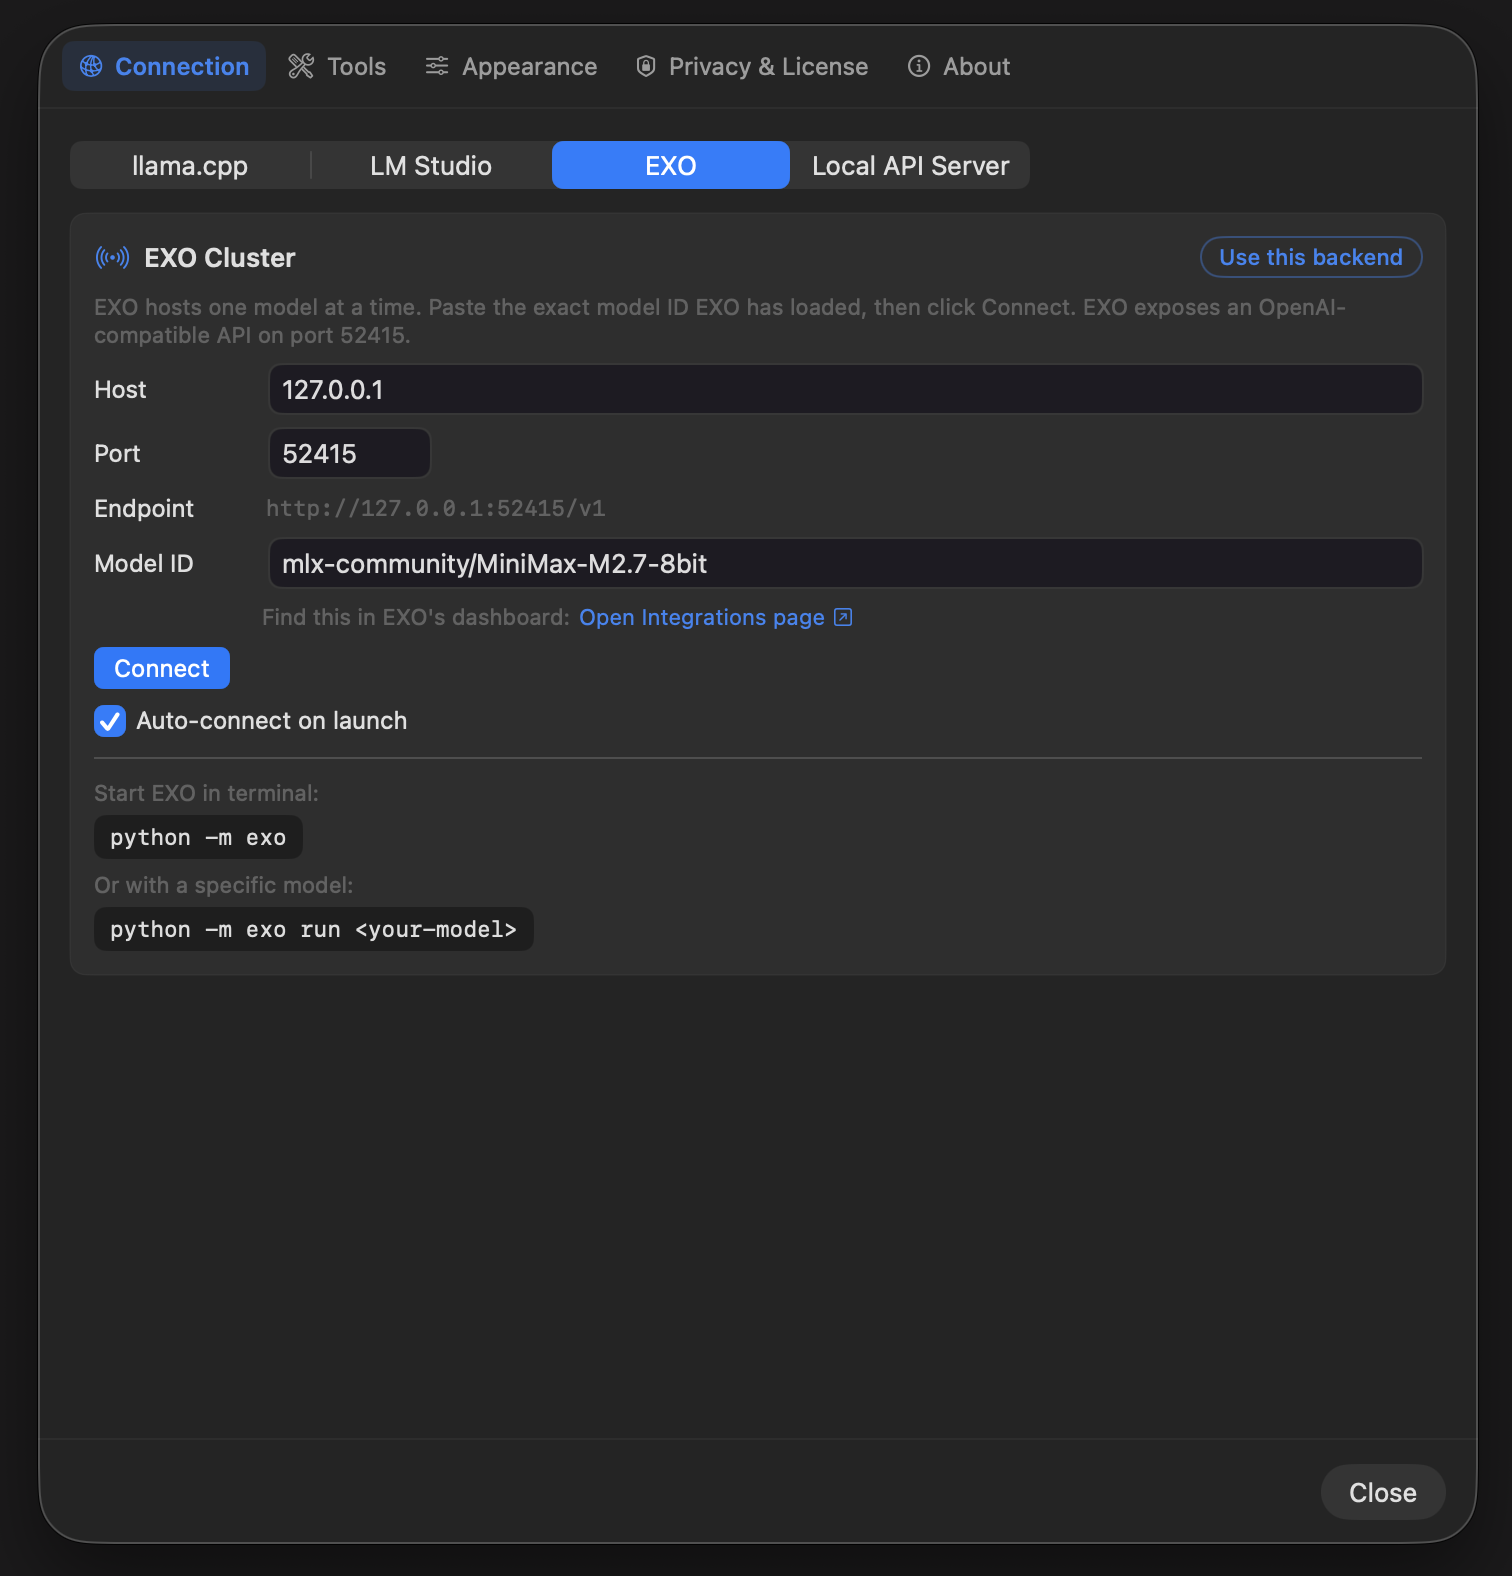The height and width of the screenshot is (1576, 1512).
Task: Select the EXO backend segment
Action: click(671, 165)
